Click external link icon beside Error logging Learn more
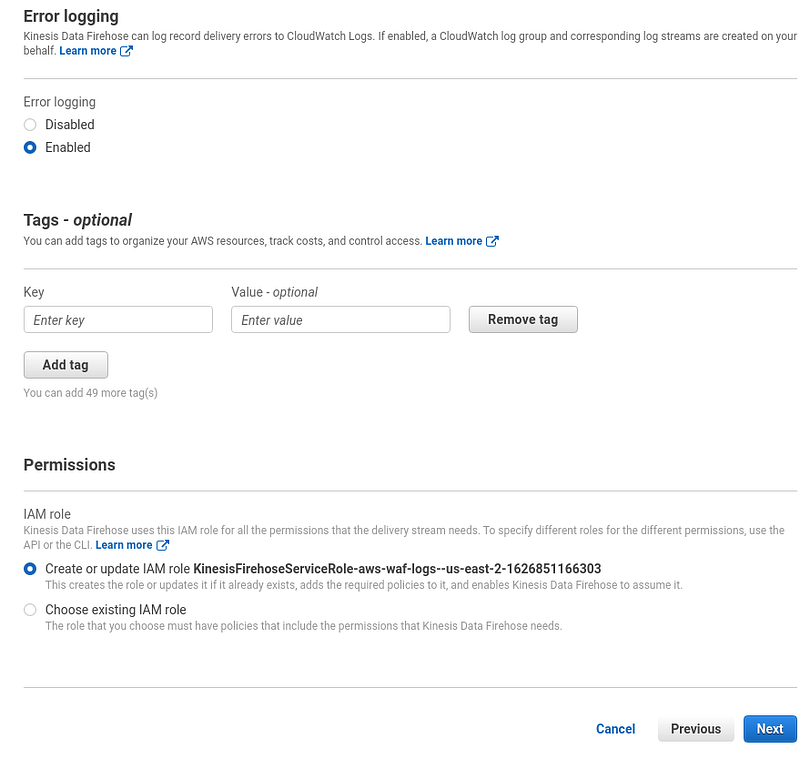The width and height of the screenshot is (800, 759). click(x=126, y=51)
